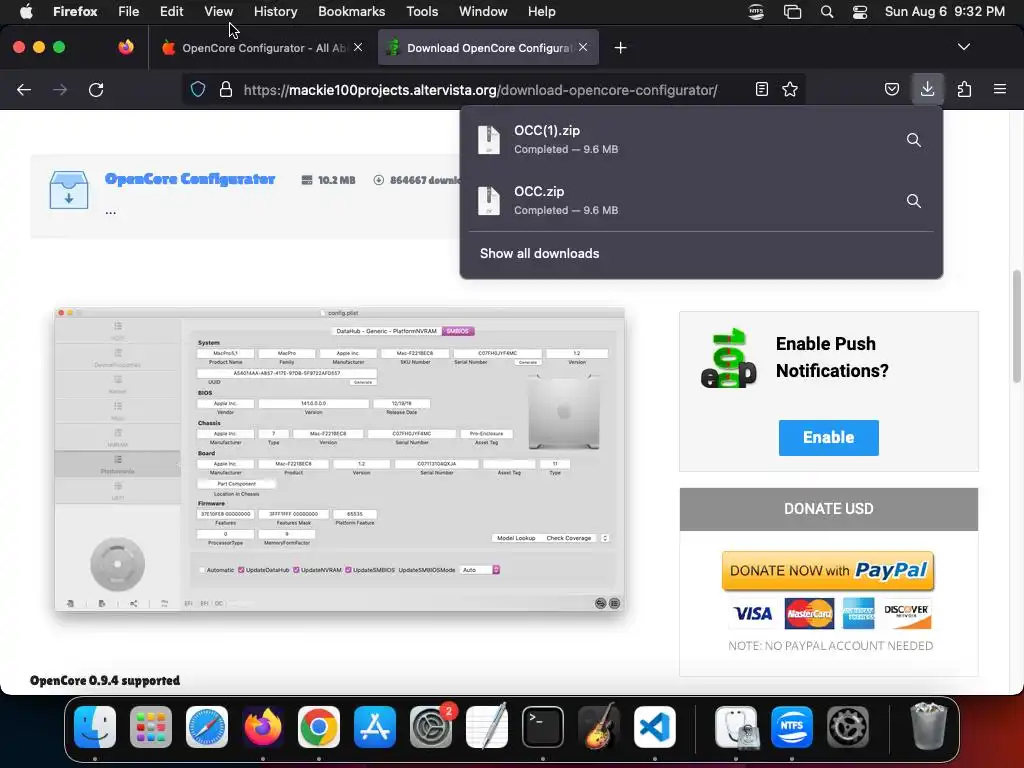View site security lock info

click(226, 89)
